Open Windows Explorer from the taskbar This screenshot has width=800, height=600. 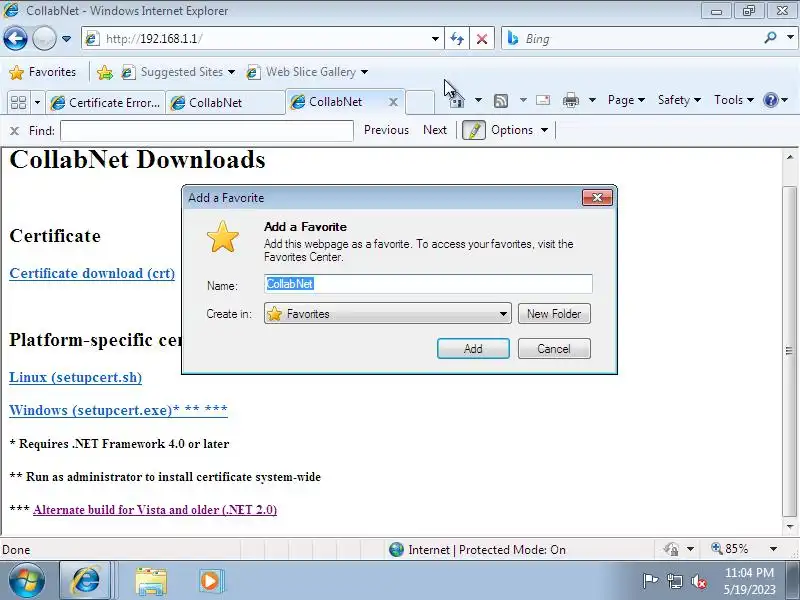(x=151, y=581)
